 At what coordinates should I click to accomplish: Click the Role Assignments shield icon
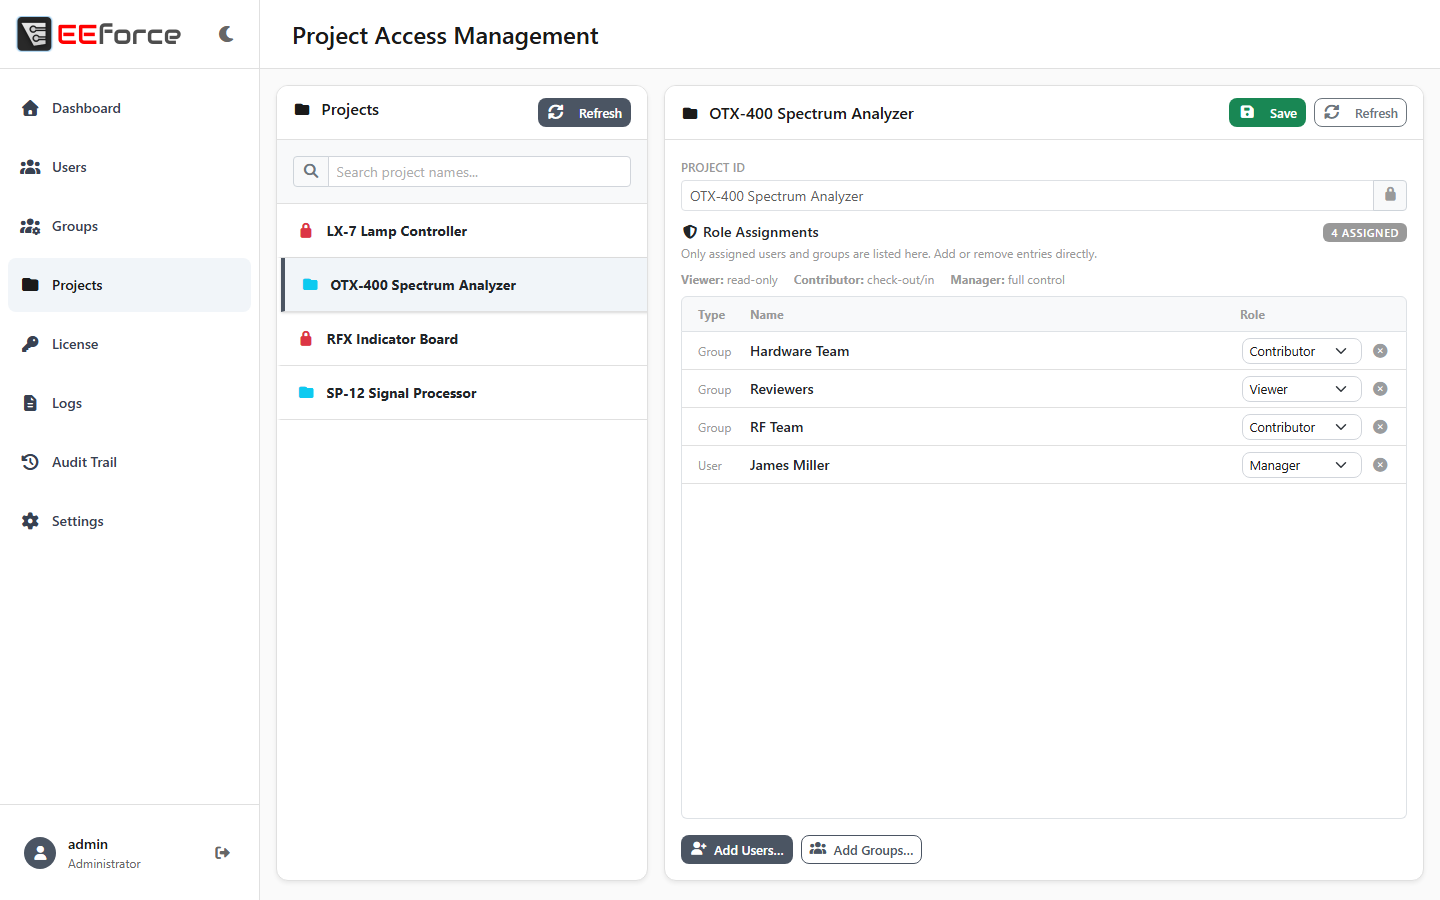point(690,232)
